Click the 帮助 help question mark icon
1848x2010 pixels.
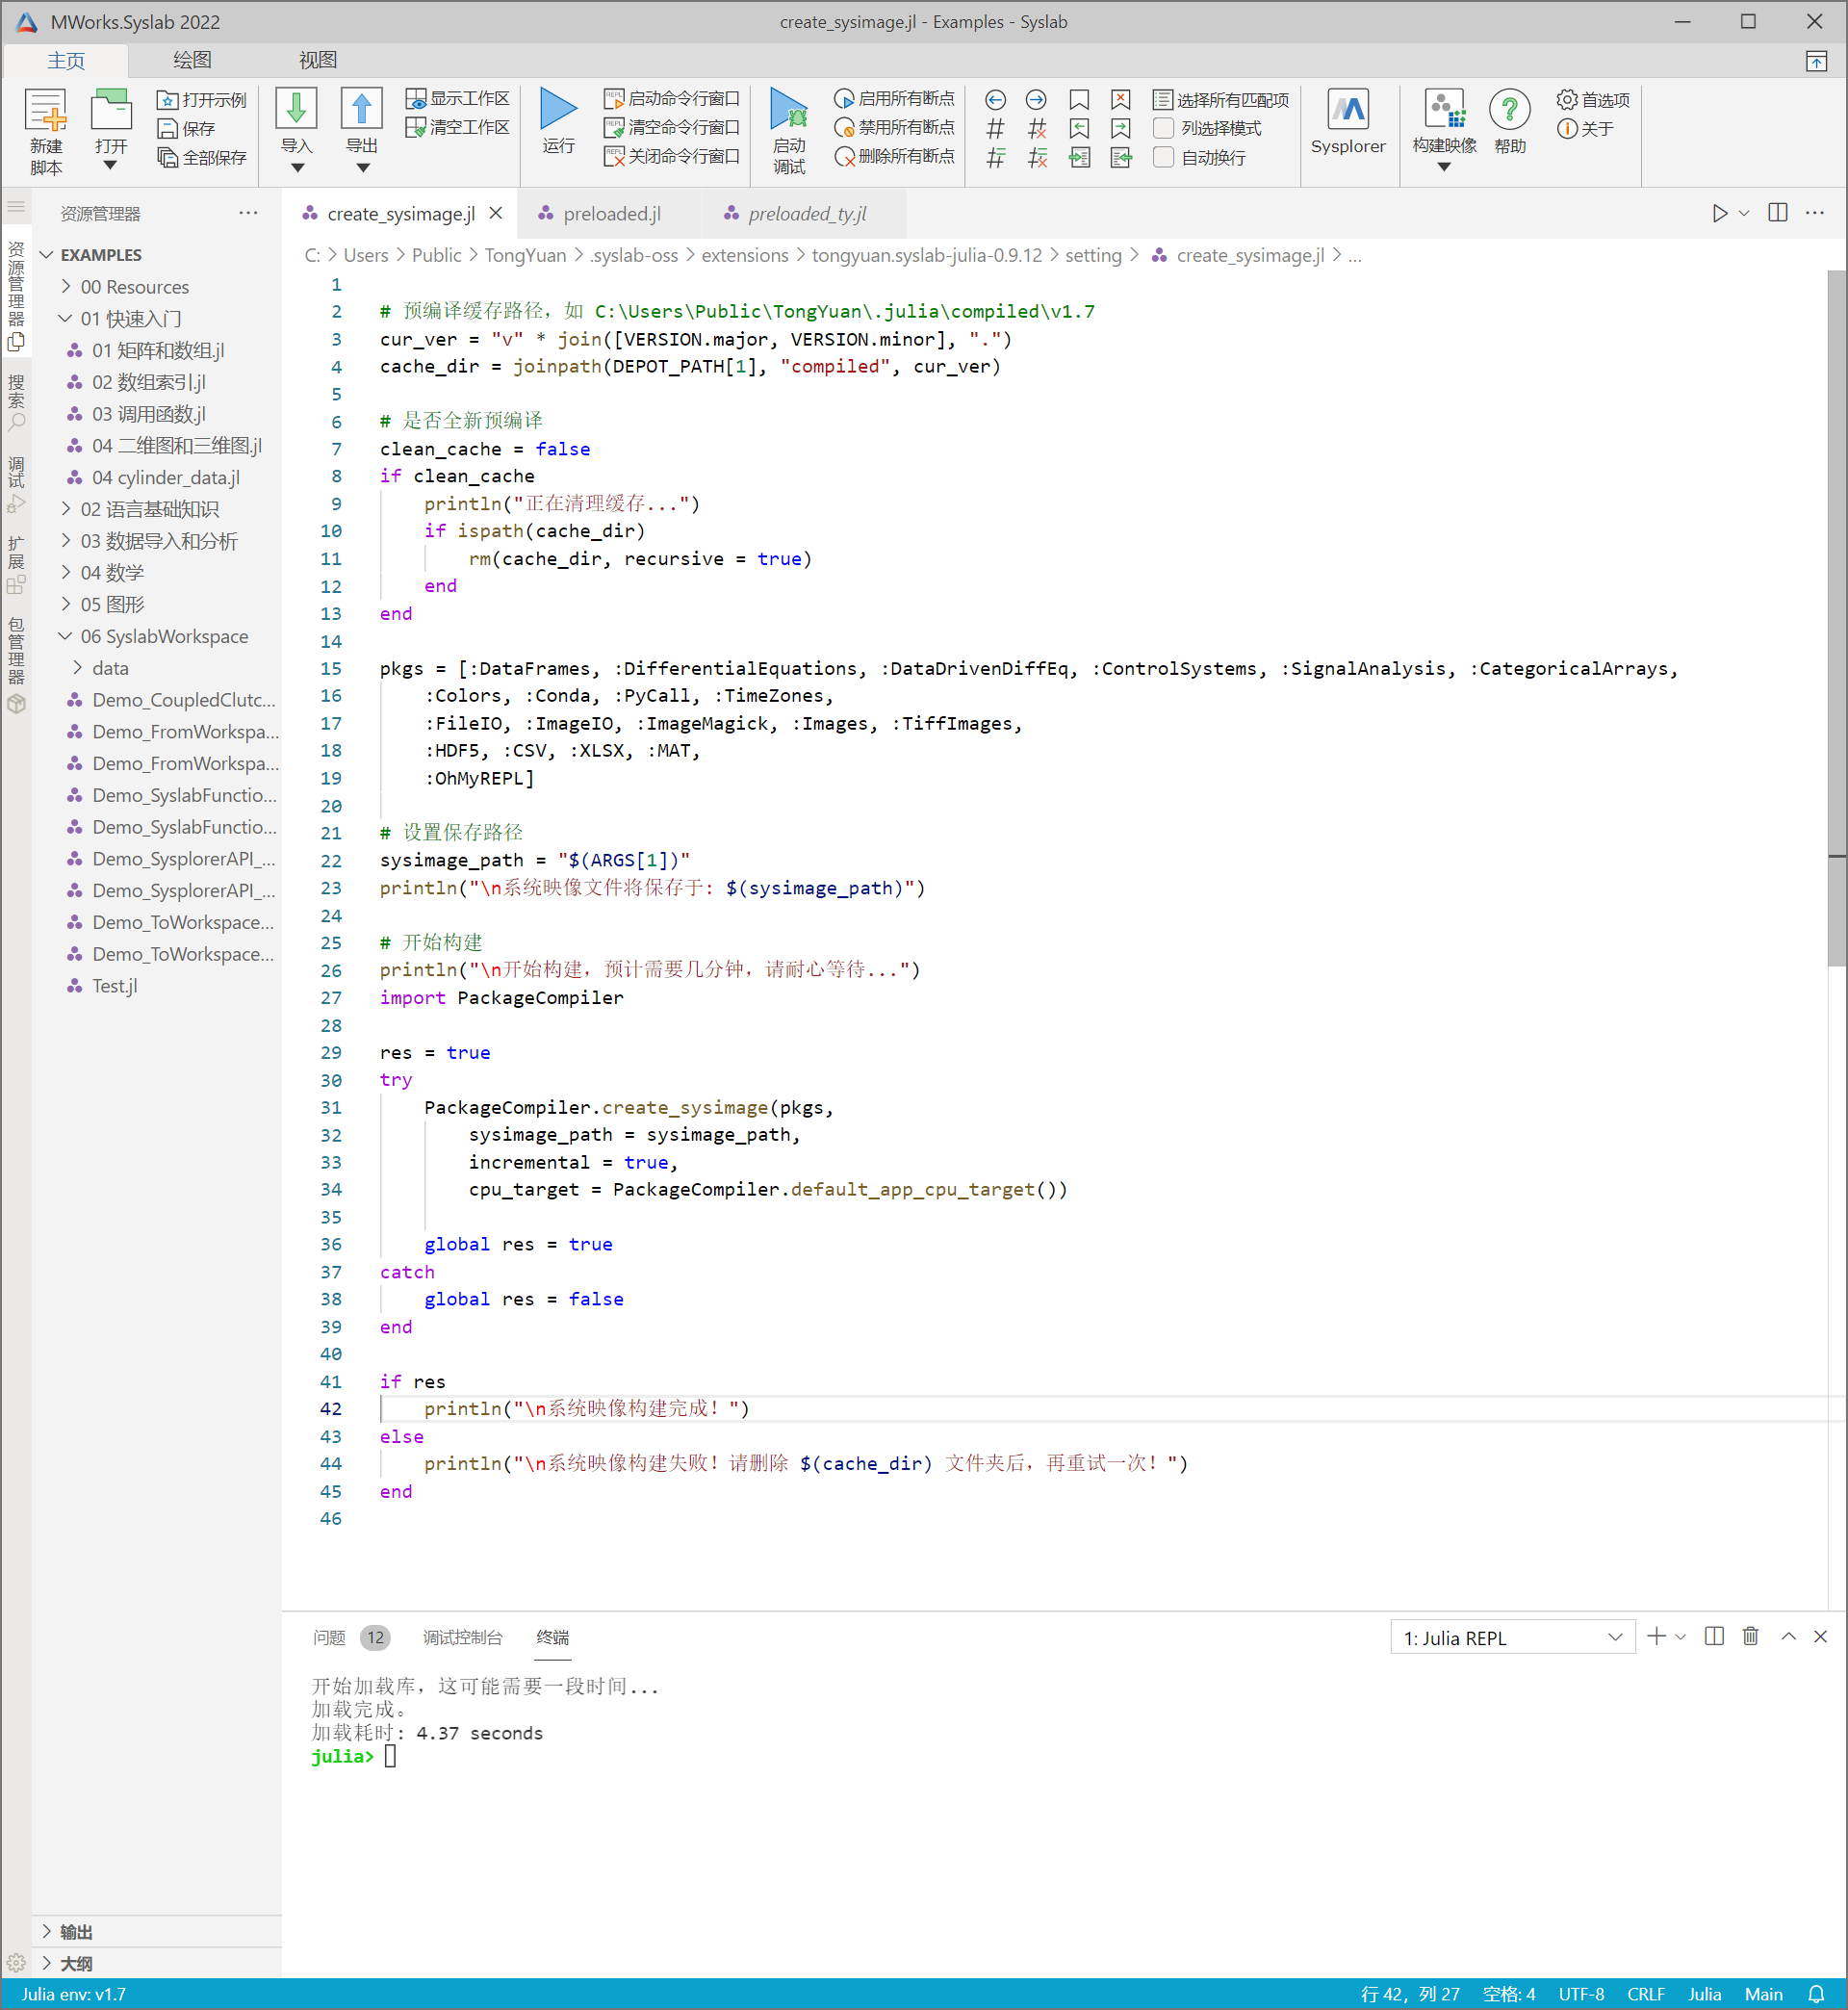1508,109
